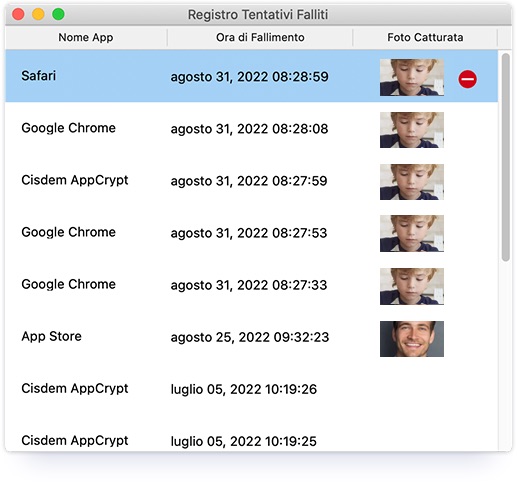Click the time agosto 25, 2022 09:32:23
The image size is (517, 484).
click(250, 337)
